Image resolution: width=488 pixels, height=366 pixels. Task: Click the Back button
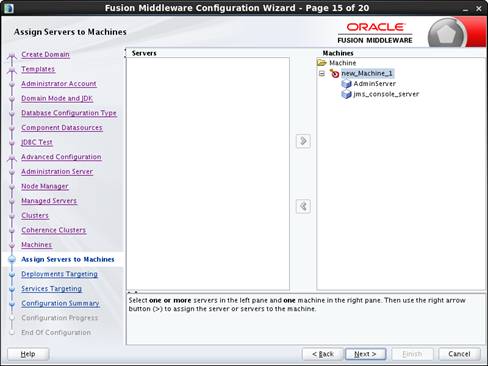coord(323,354)
